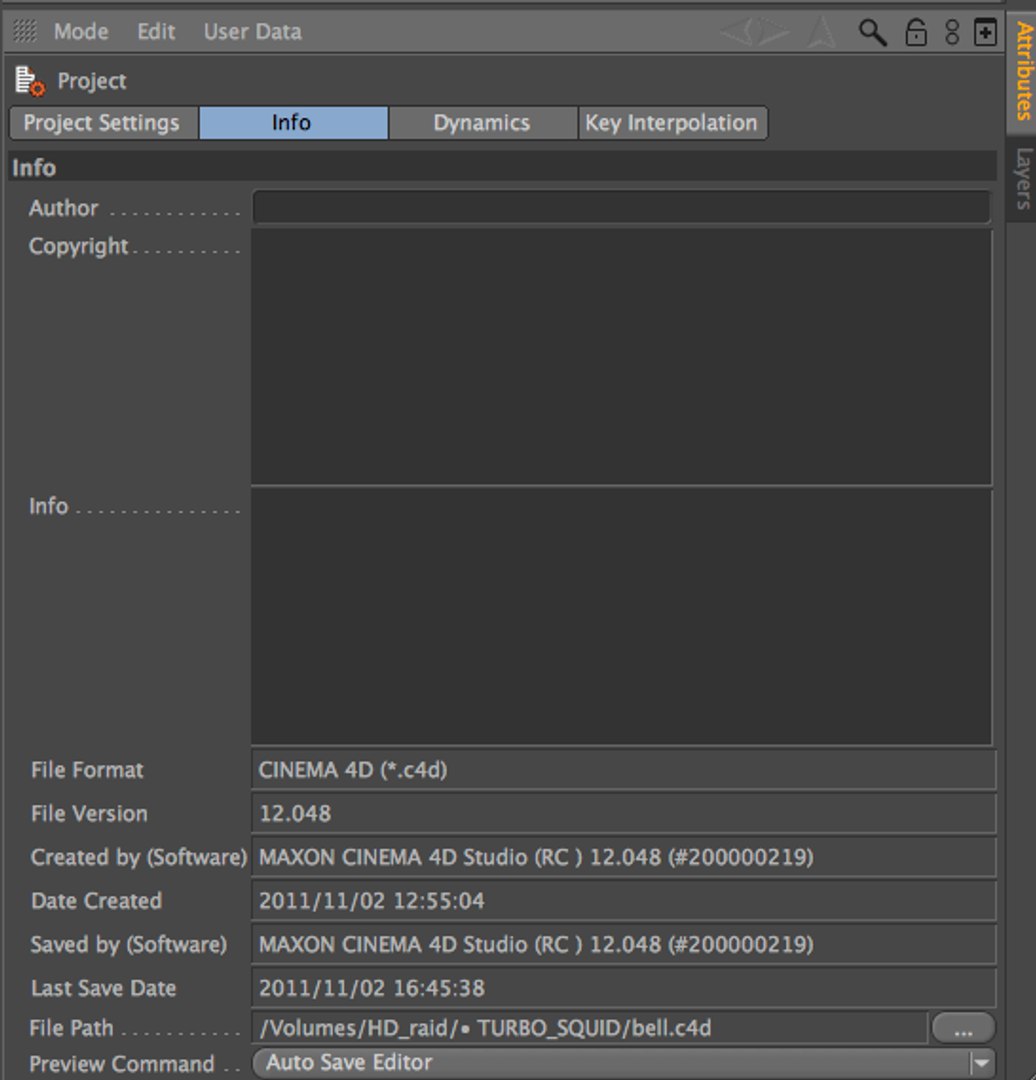
Task: Click the File Path label
Action: click(x=72, y=1028)
